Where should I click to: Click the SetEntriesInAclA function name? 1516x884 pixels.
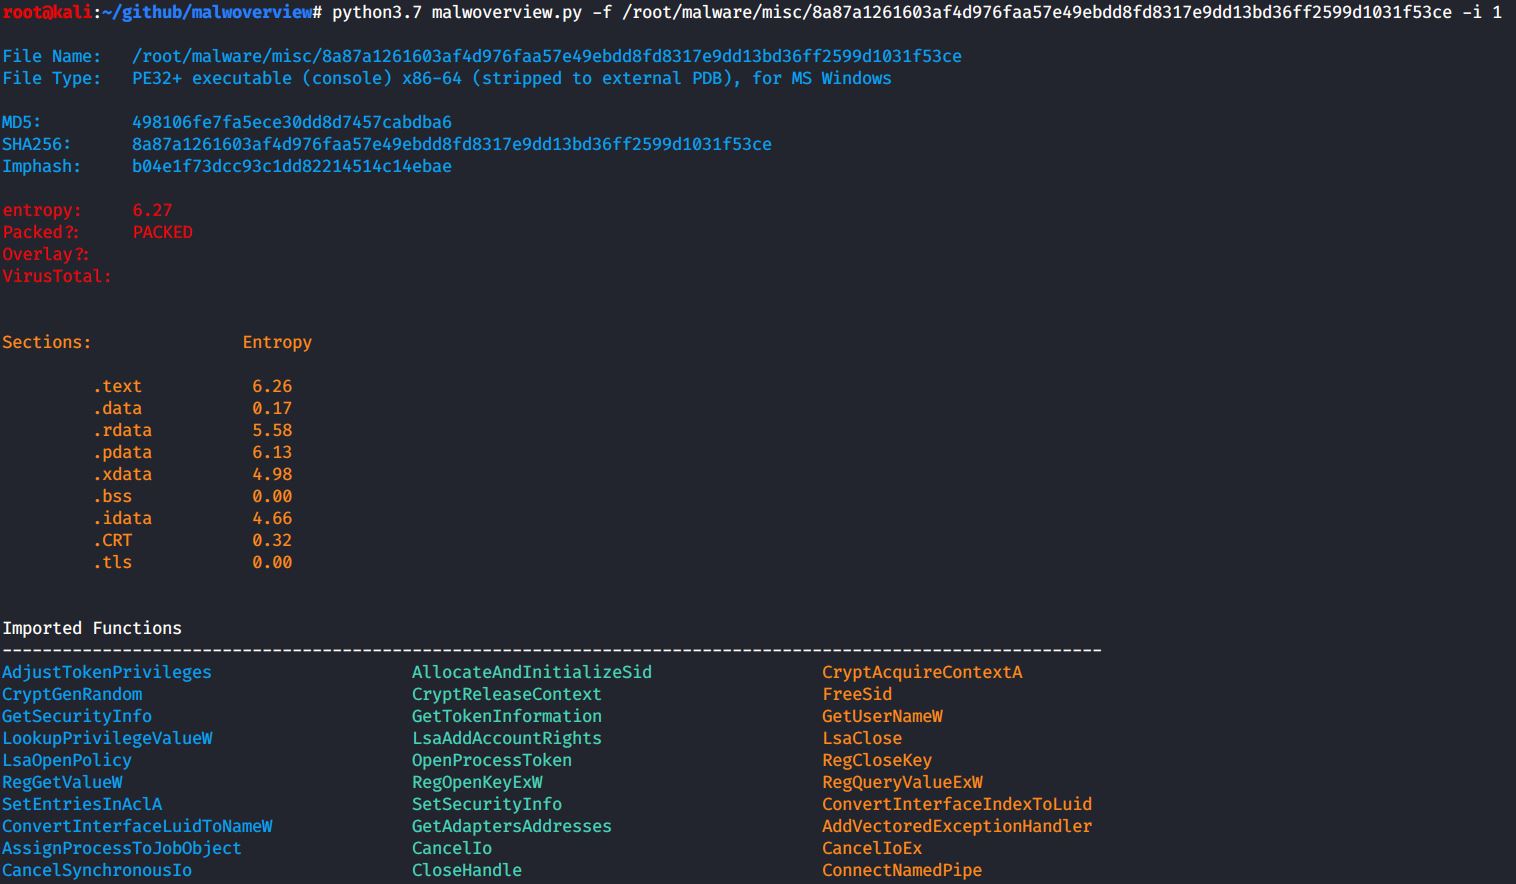[x=82, y=804]
